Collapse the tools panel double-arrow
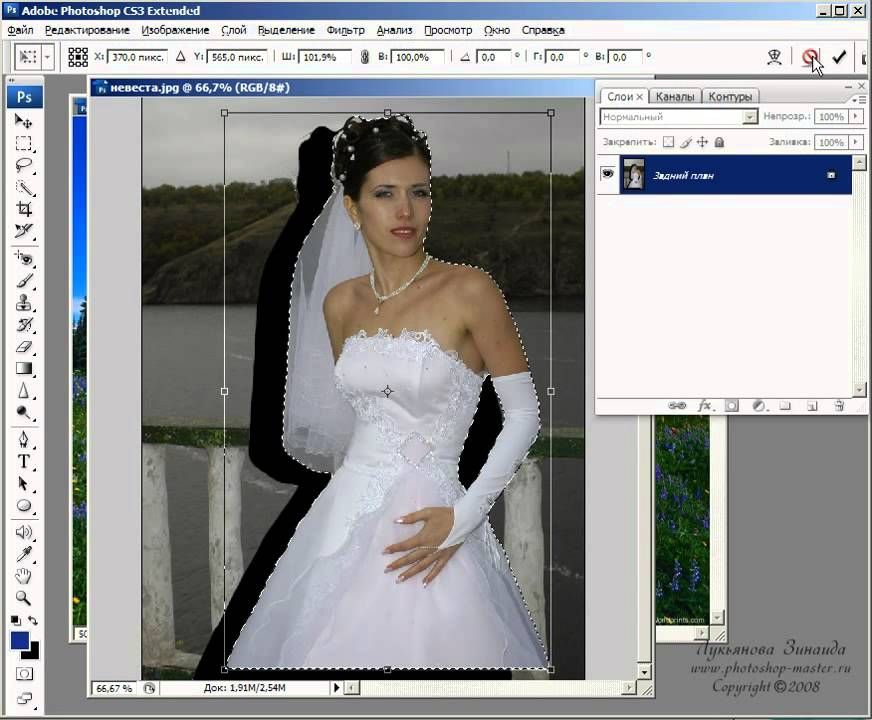 (x=11, y=81)
